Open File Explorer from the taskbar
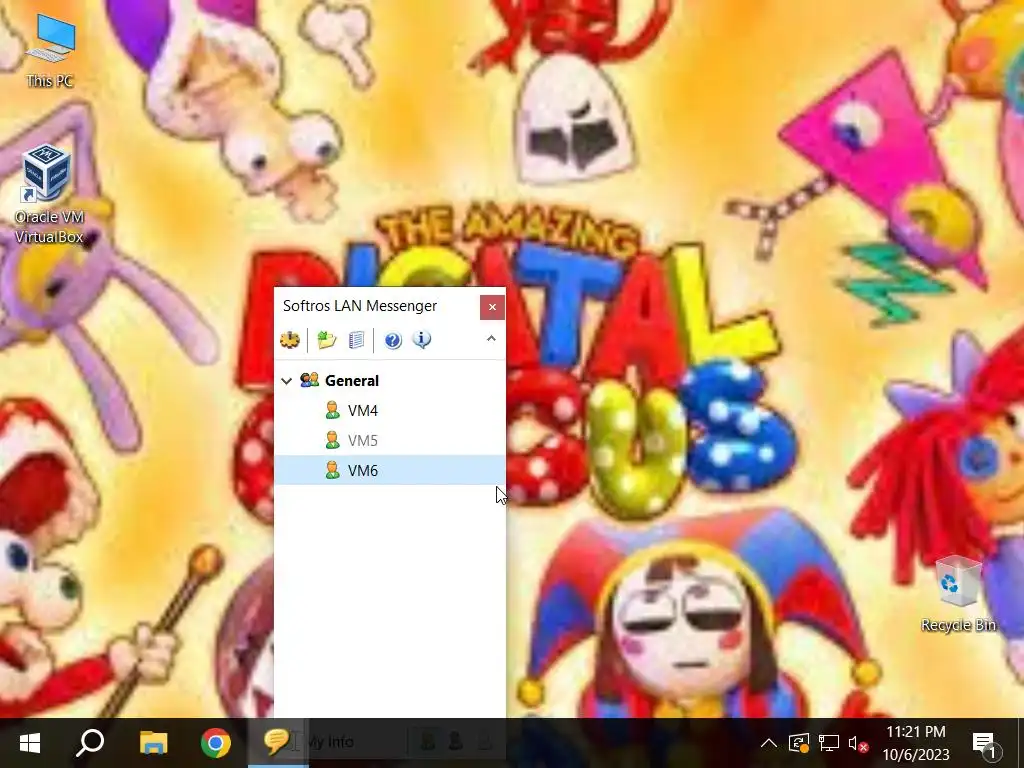This screenshot has width=1024, height=768. (153, 743)
